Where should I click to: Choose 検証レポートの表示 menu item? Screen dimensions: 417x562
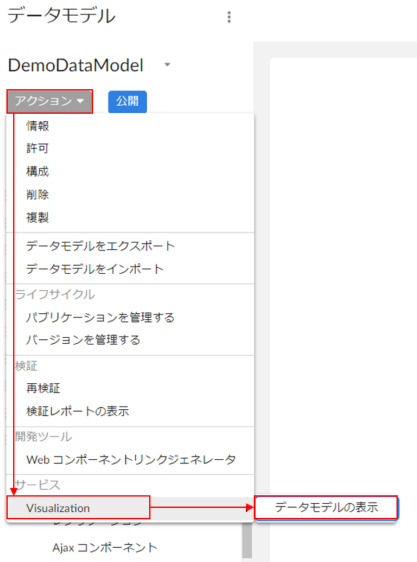(77, 411)
